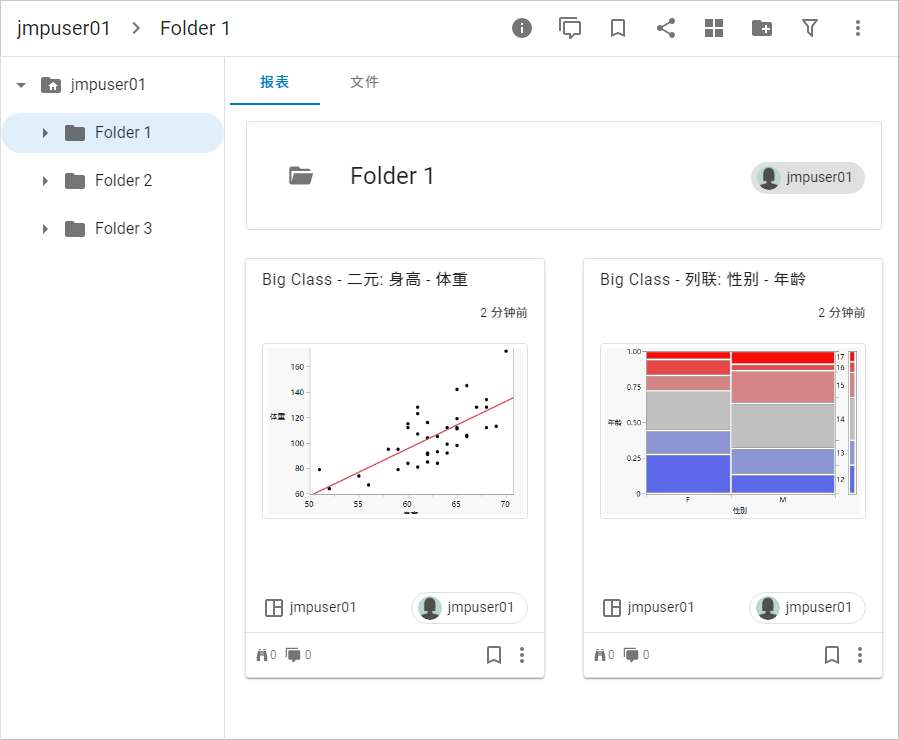This screenshot has height=740, width=899.
Task: Open the 身高 - 体重 scatterplot thumbnail
Action: 394,430
